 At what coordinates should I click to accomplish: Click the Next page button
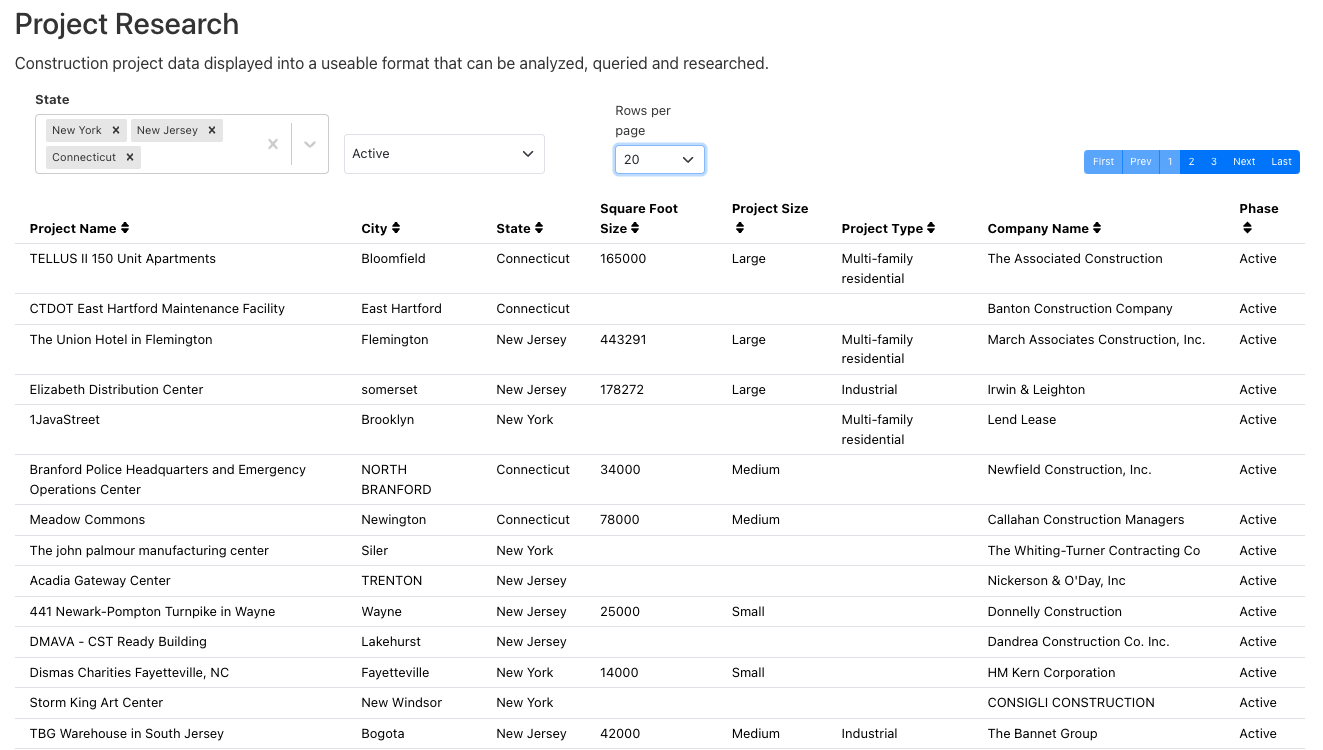click(x=1244, y=162)
